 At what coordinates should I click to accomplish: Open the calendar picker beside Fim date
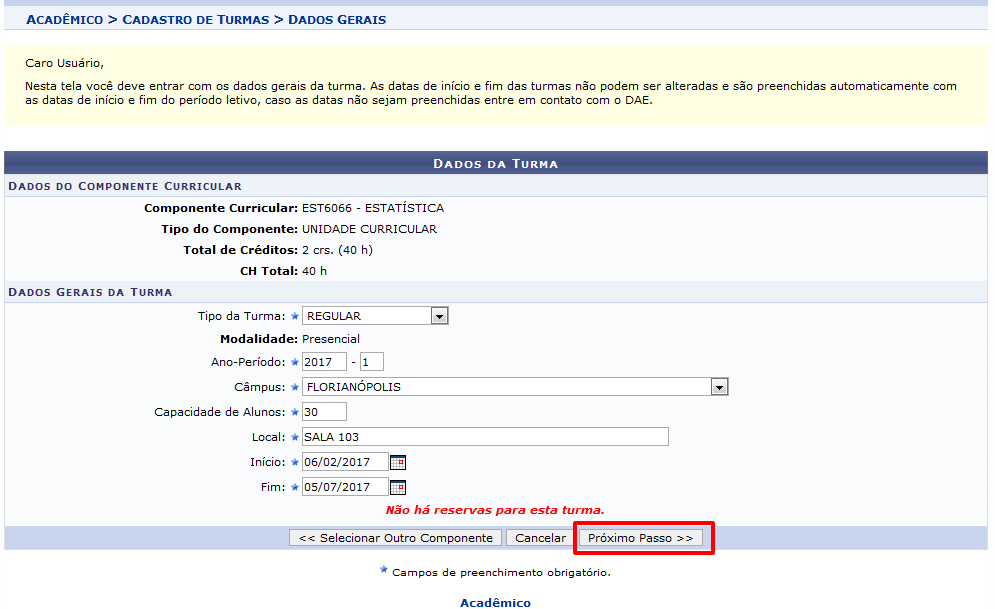[x=398, y=488]
